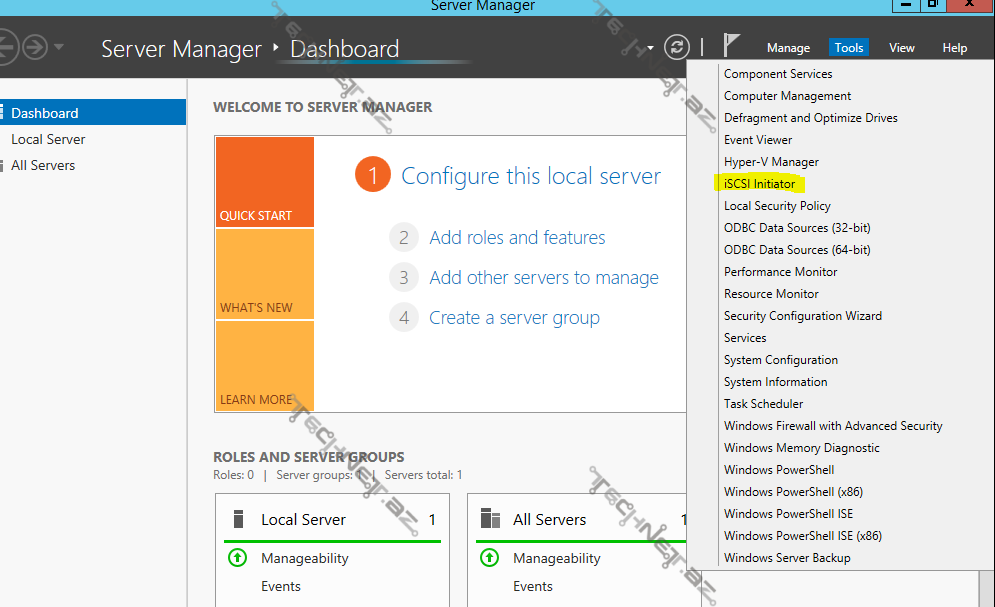The height and width of the screenshot is (607, 995).
Task: Click the notifications flag icon
Action: click(x=732, y=46)
